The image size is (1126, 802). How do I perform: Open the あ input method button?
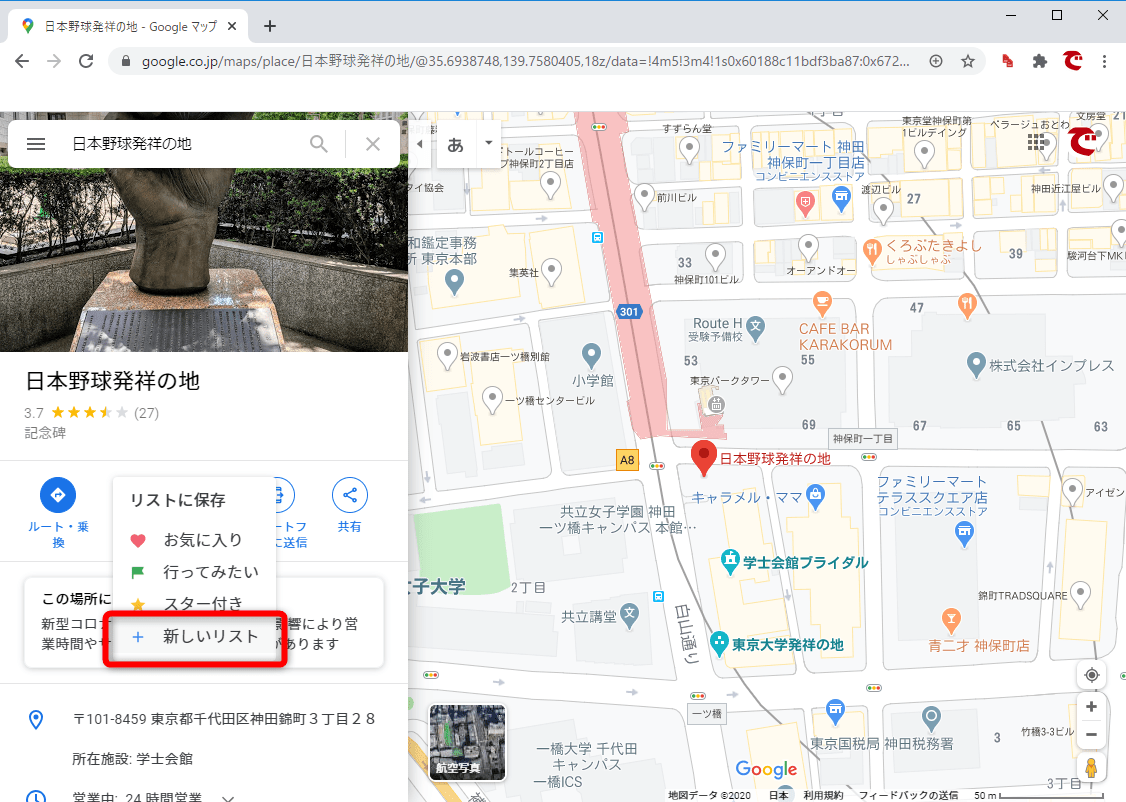pos(455,145)
